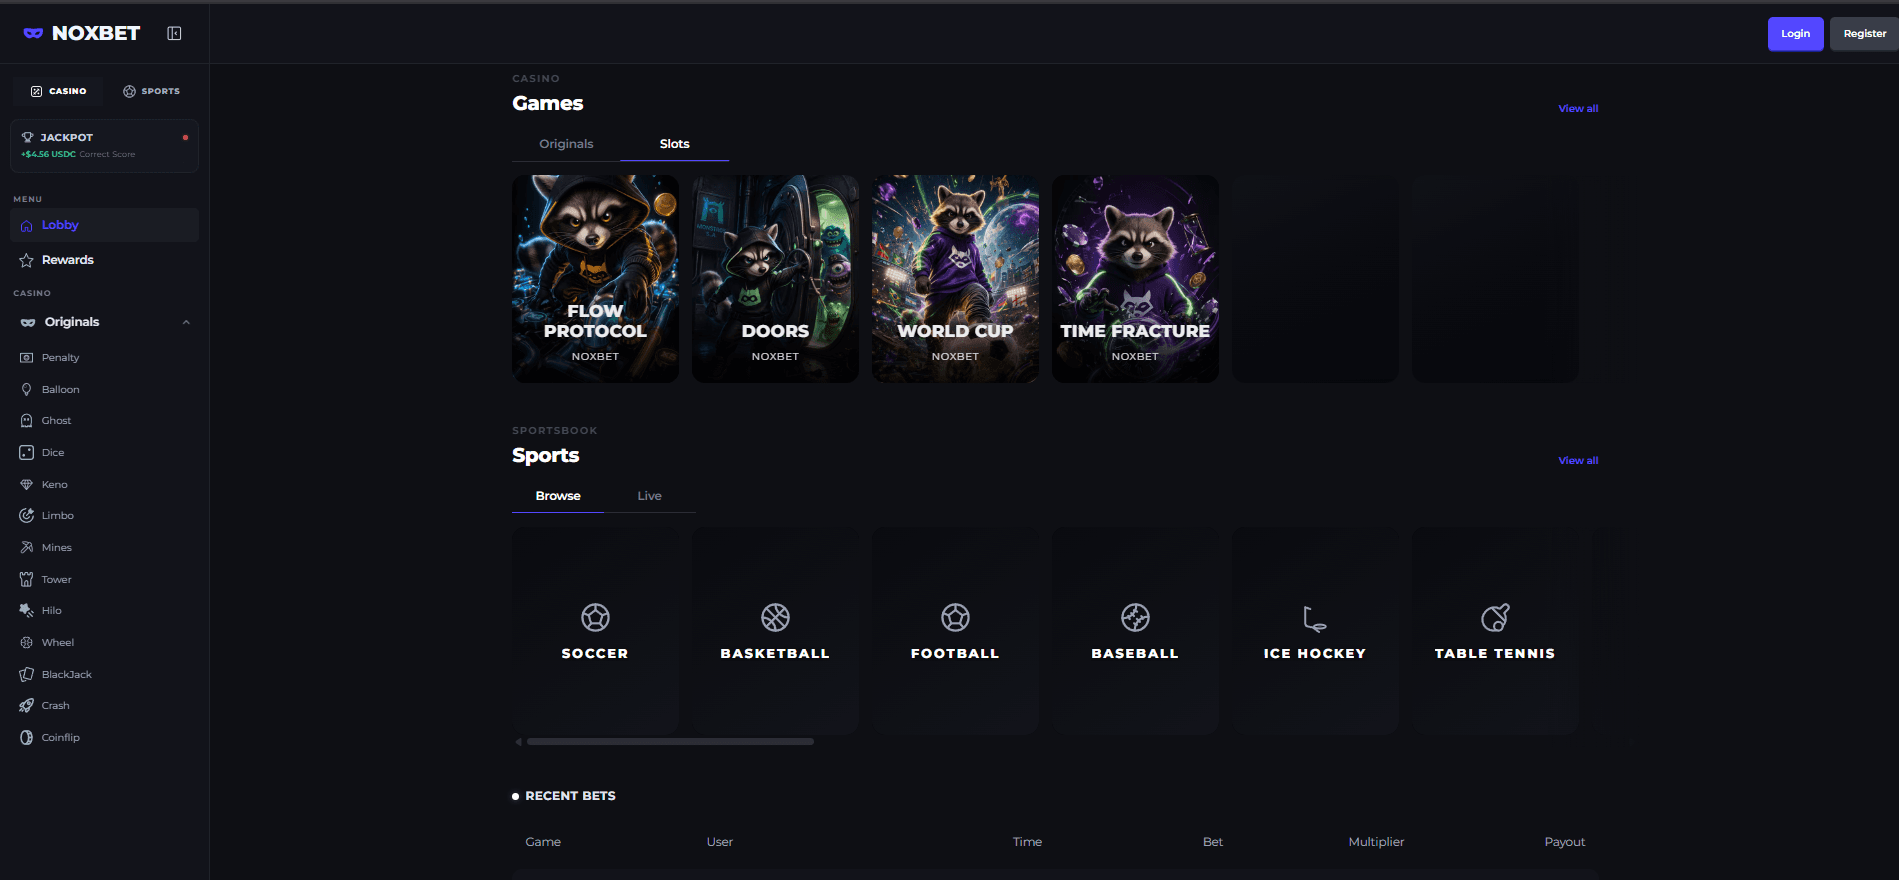Viewport: 1899px width, 880px height.
Task: Click the football sport icon
Action: point(955,617)
